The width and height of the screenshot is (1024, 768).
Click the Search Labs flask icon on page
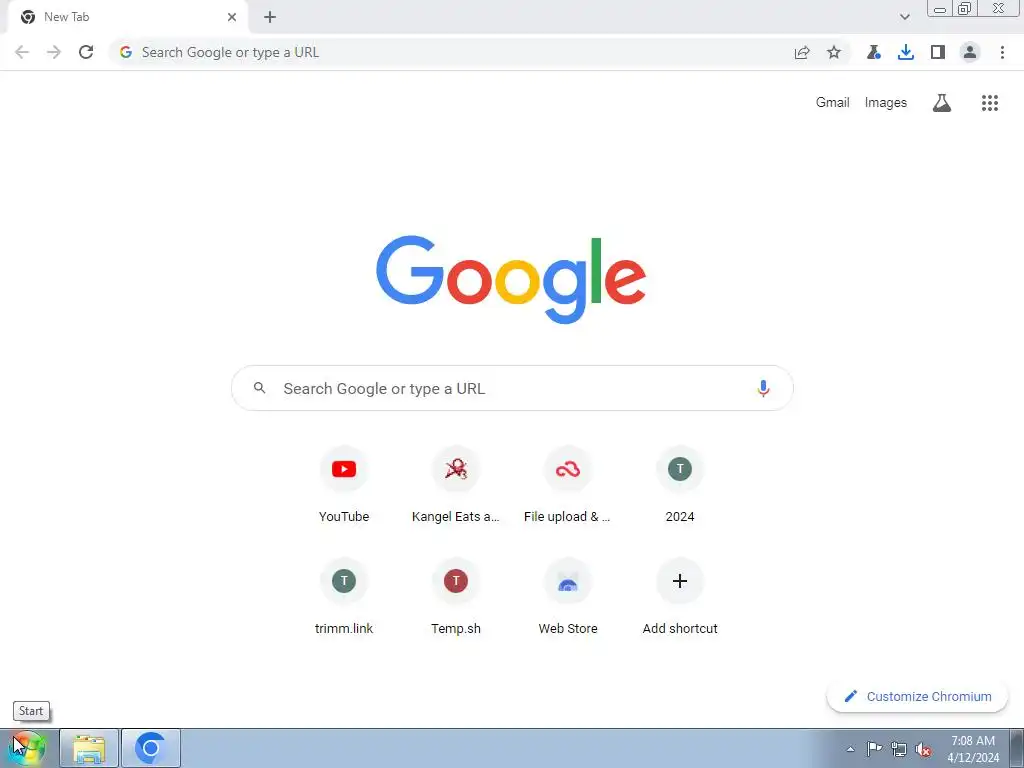pos(942,103)
